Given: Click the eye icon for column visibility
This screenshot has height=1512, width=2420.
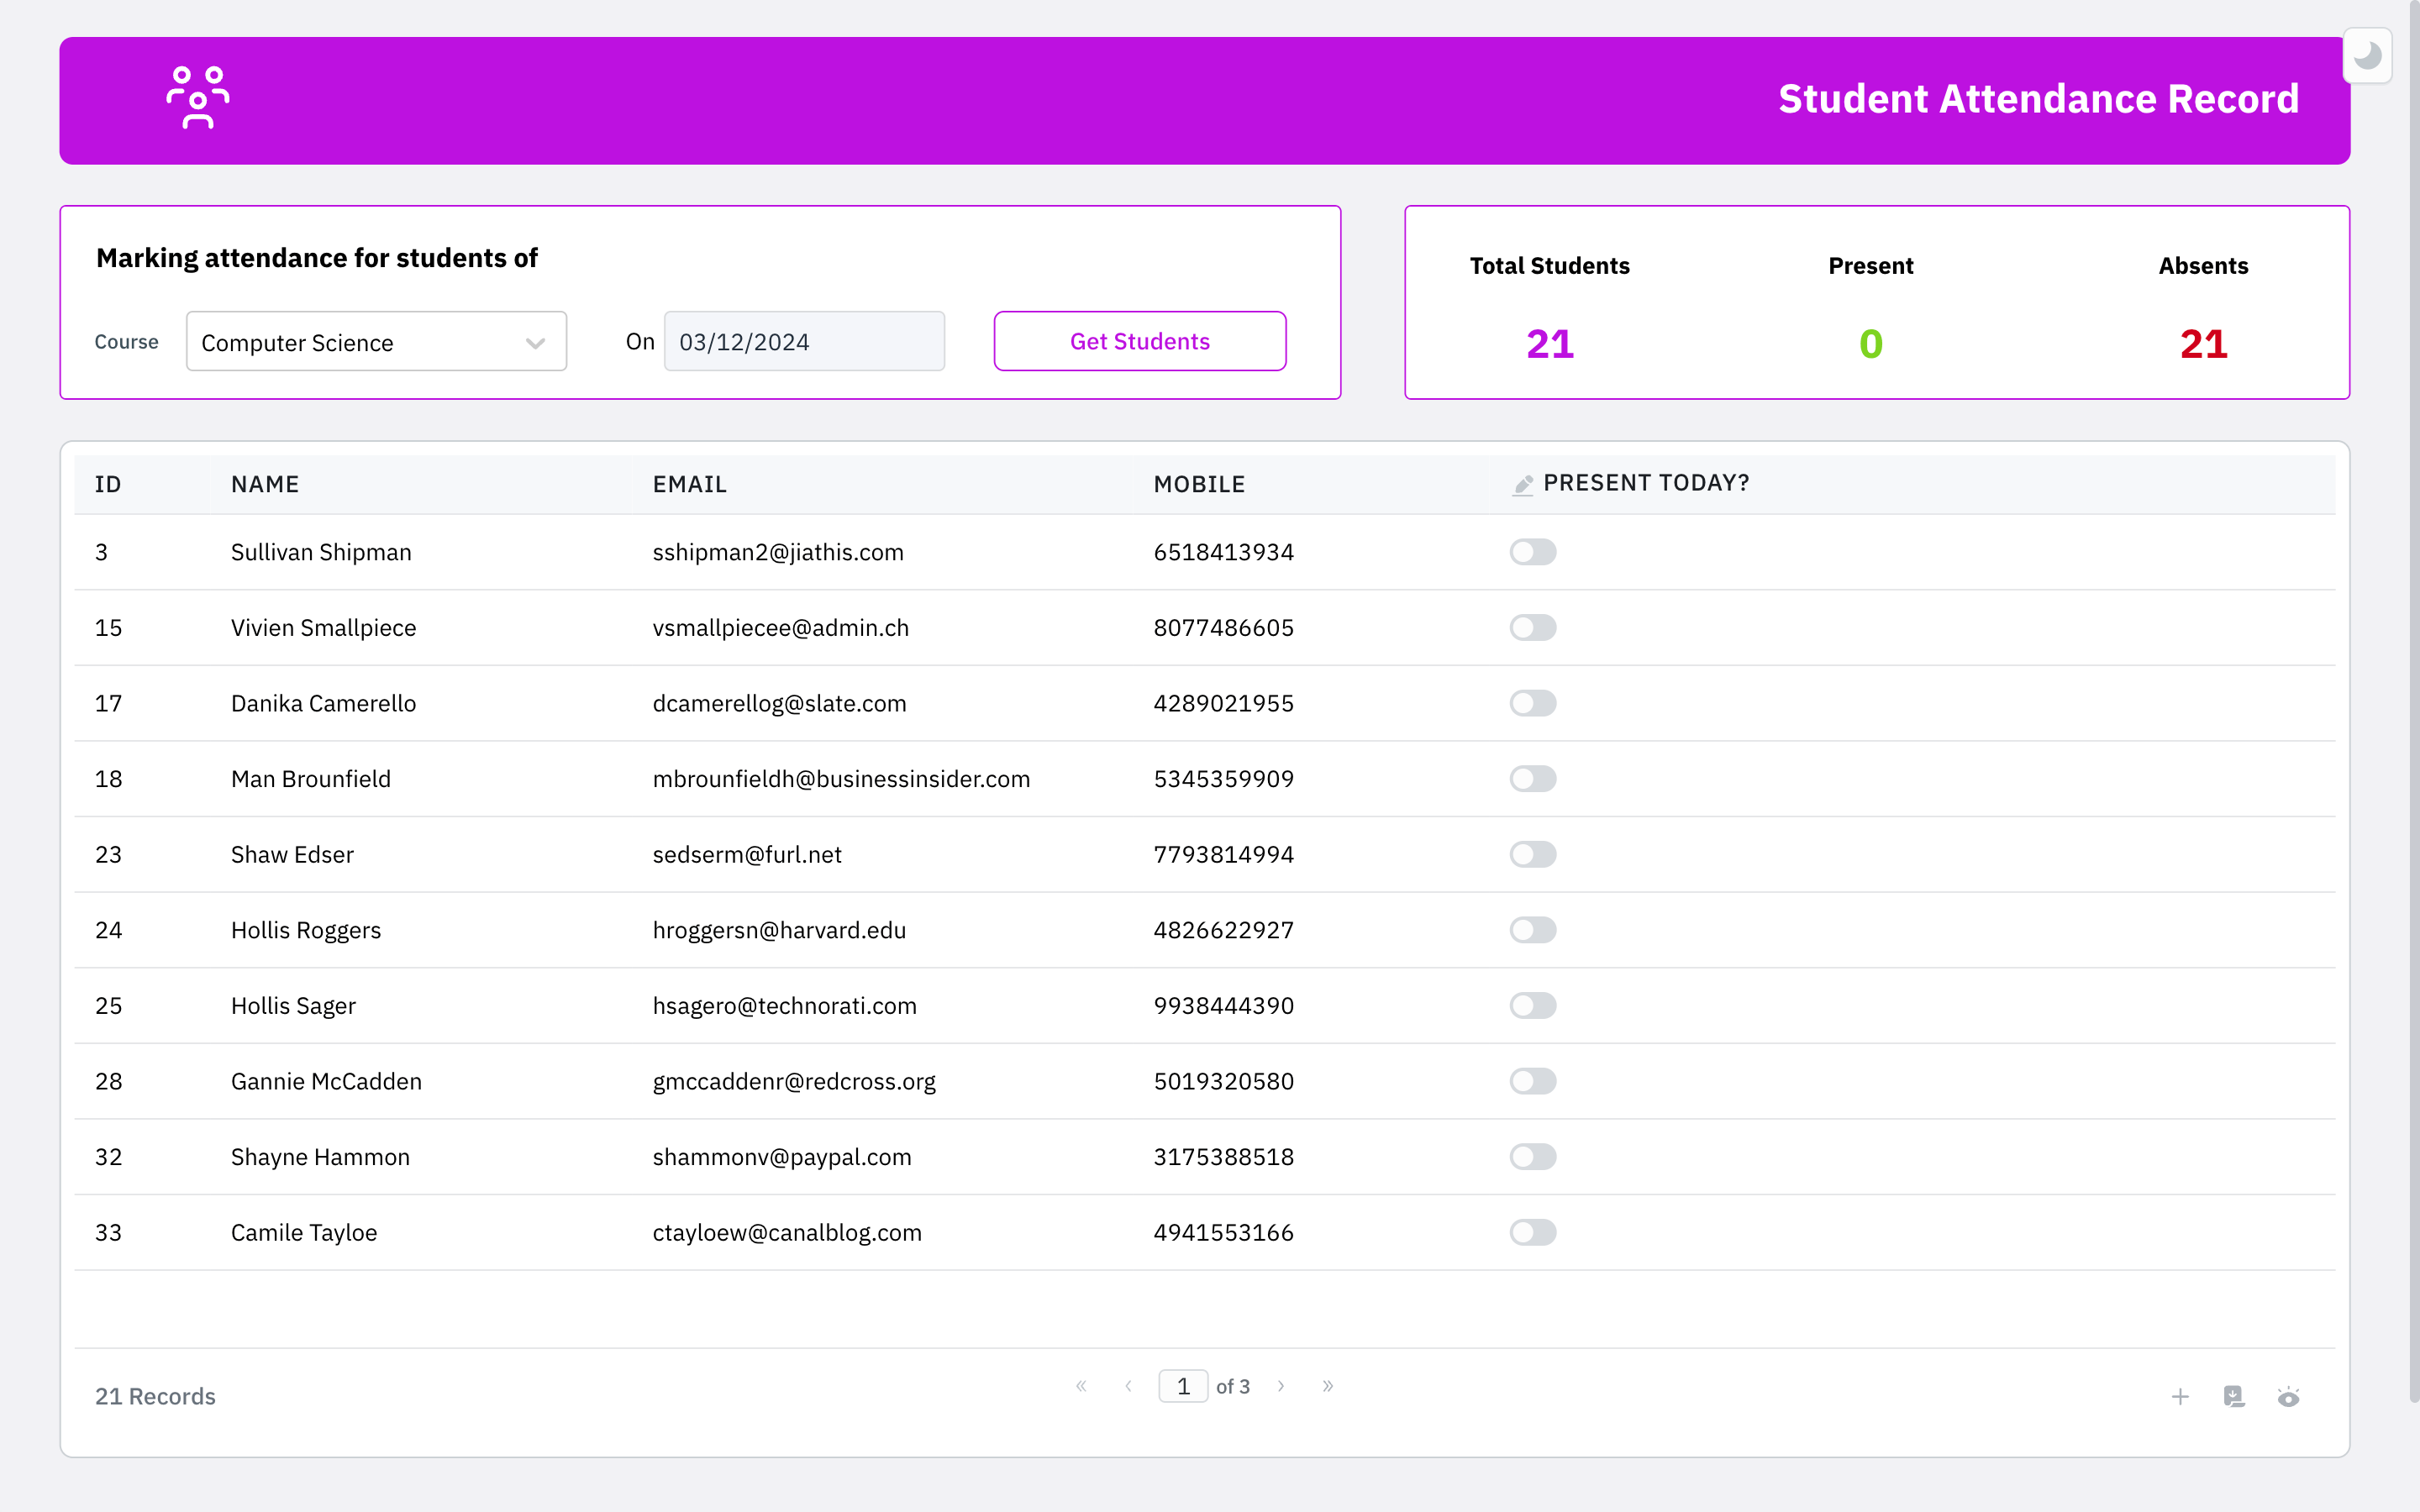Looking at the screenshot, I should 2288,1396.
